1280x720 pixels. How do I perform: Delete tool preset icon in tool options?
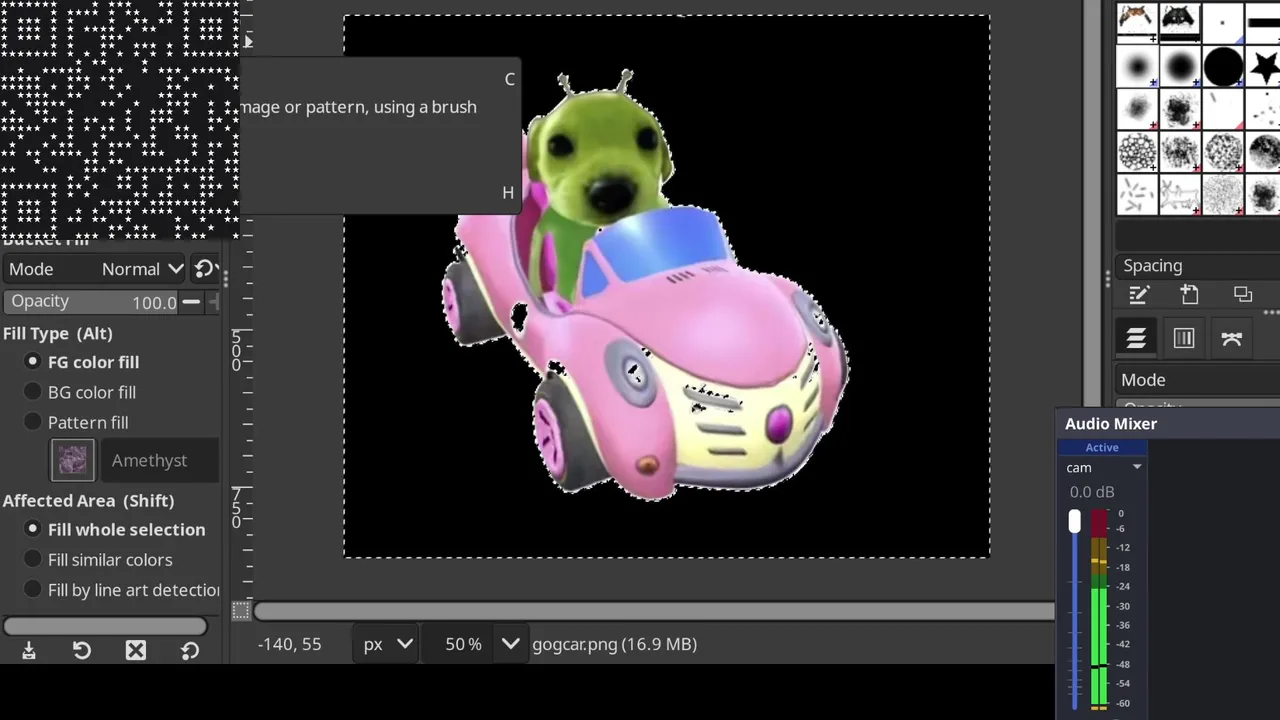point(136,651)
